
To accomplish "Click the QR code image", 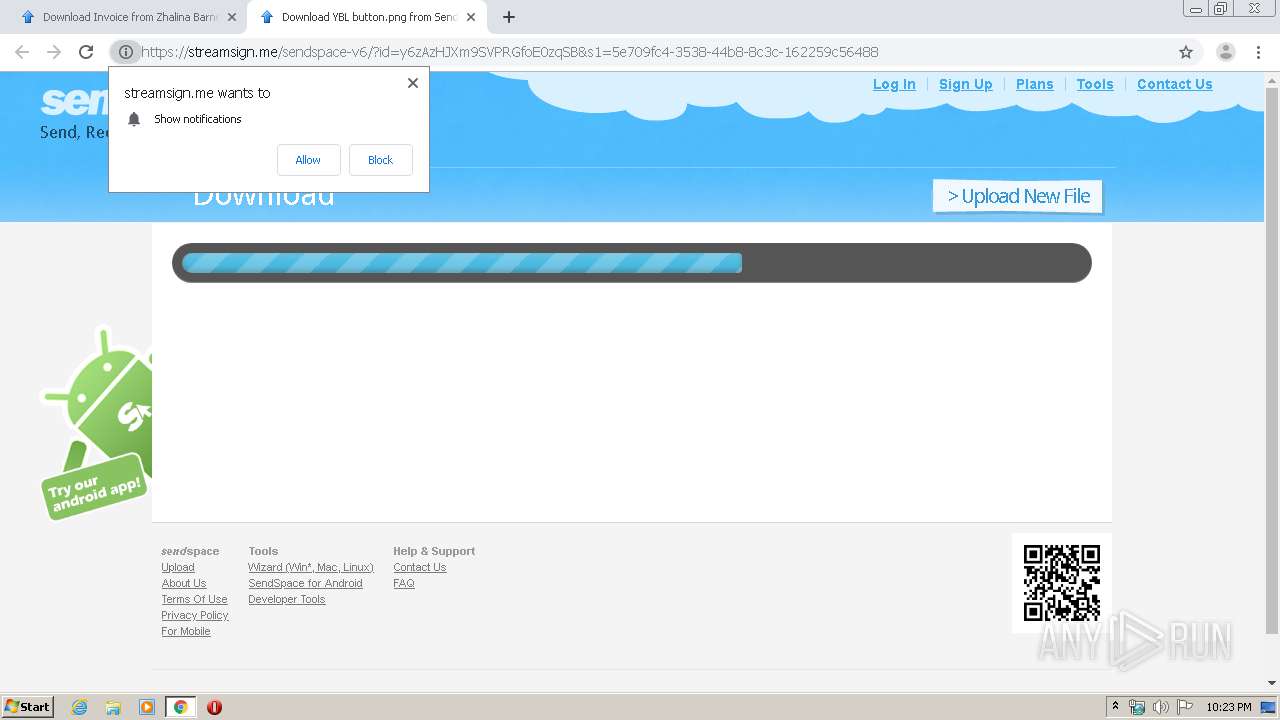I will click(1062, 582).
